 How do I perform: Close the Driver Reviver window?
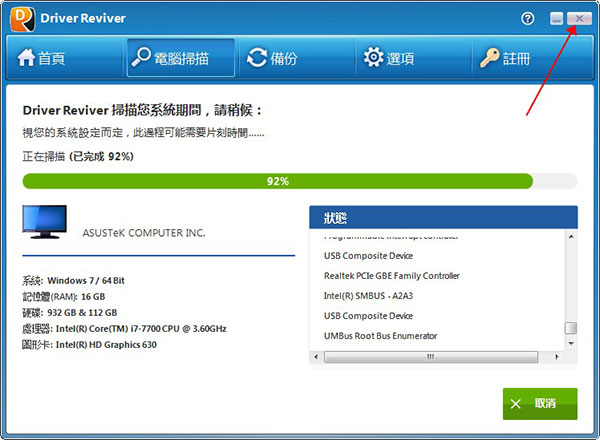579,18
